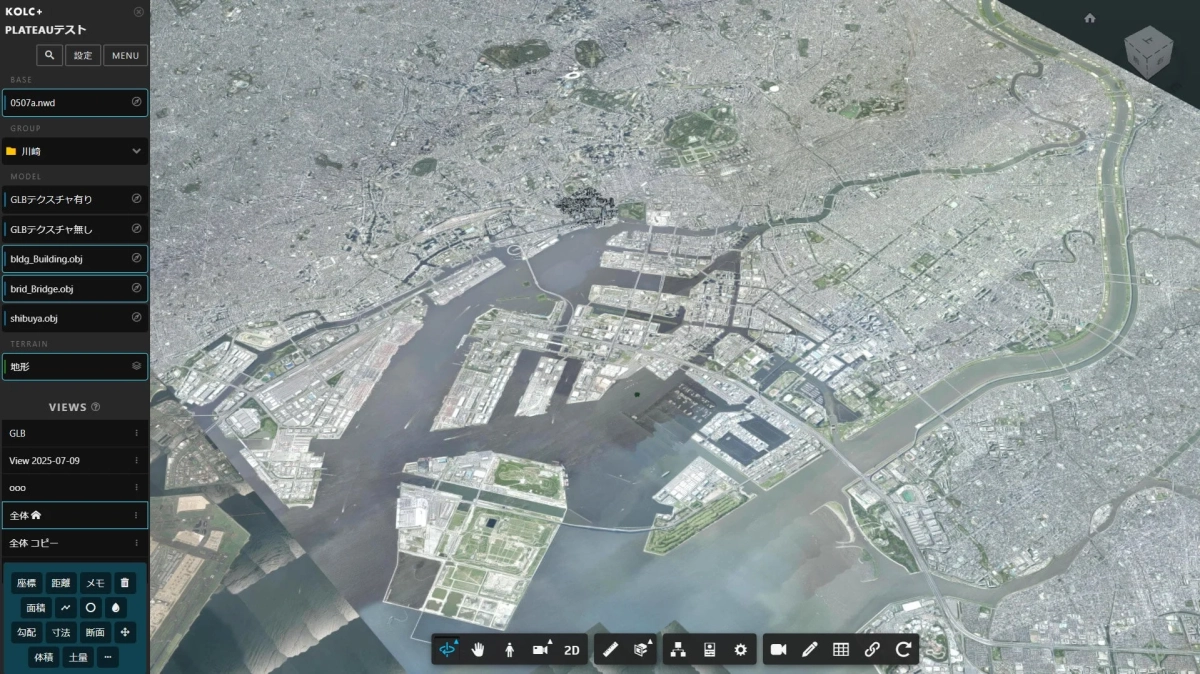The height and width of the screenshot is (674, 1200).
Task: Select the annotation pencil tool
Action: 809,649
